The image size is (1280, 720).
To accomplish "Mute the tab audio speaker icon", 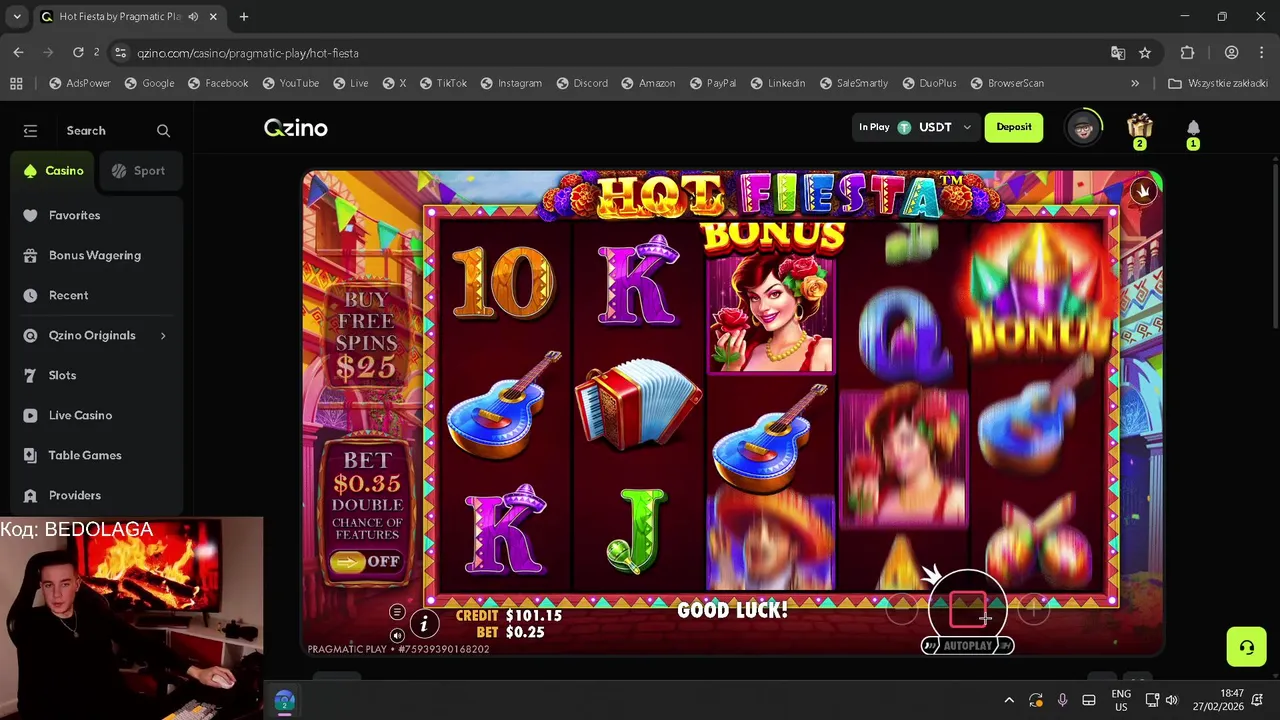I will tap(193, 17).
